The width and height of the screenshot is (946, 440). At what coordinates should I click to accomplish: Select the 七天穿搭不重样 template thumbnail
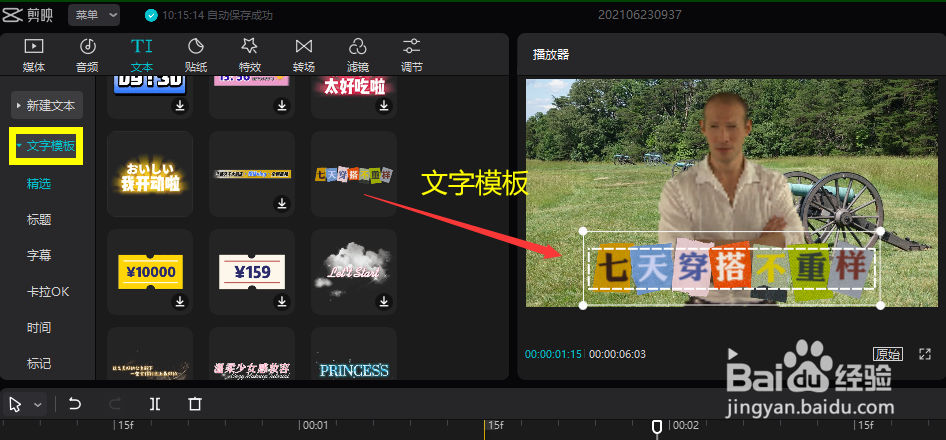354,174
